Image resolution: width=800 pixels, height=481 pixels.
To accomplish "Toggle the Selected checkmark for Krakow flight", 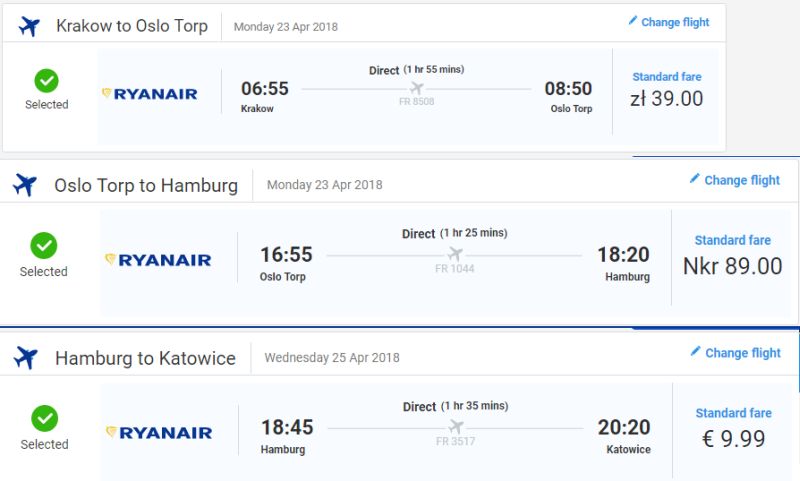I will pyautogui.click(x=46, y=81).
